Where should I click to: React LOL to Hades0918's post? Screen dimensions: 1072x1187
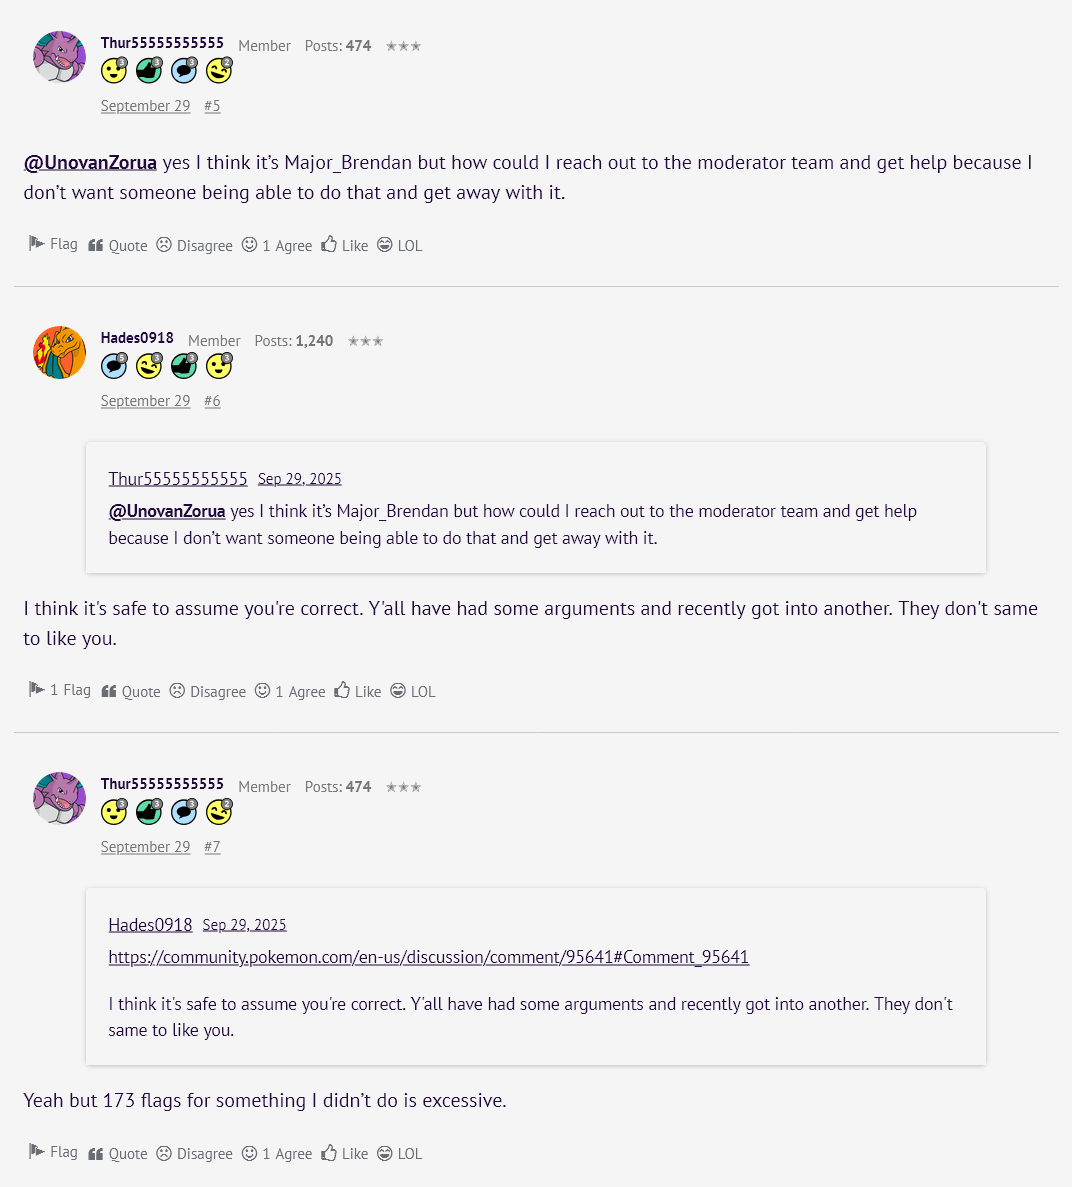tap(413, 691)
